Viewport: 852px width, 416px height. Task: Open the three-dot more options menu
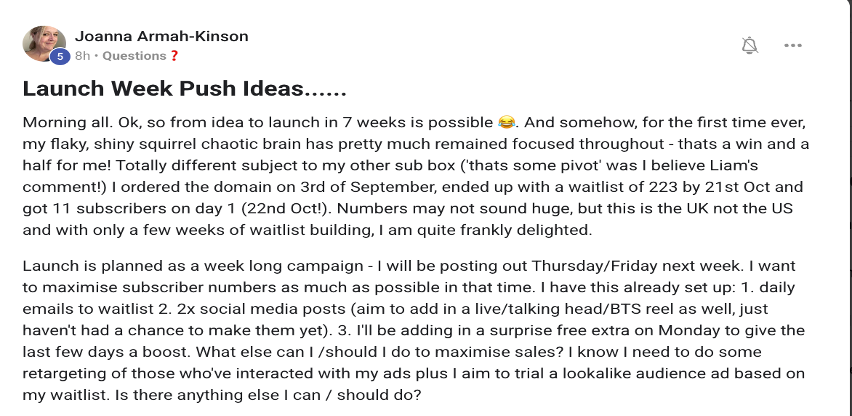point(793,45)
